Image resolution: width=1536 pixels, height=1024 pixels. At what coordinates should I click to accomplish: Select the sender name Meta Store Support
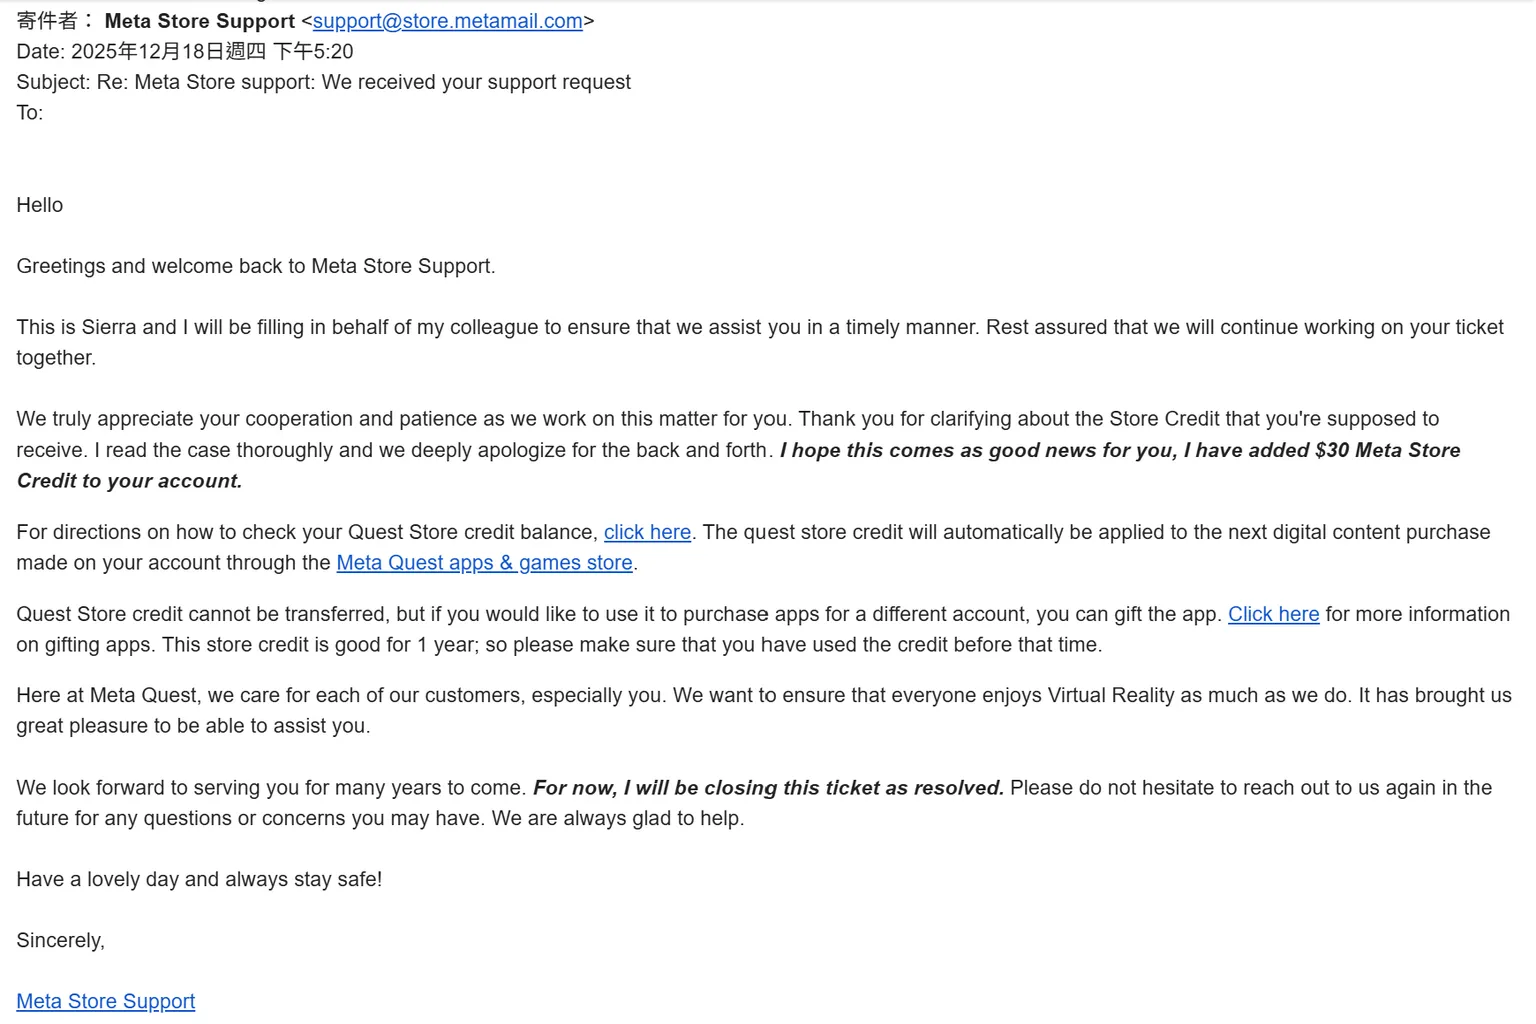pyautogui.click(x=200, y=21)
